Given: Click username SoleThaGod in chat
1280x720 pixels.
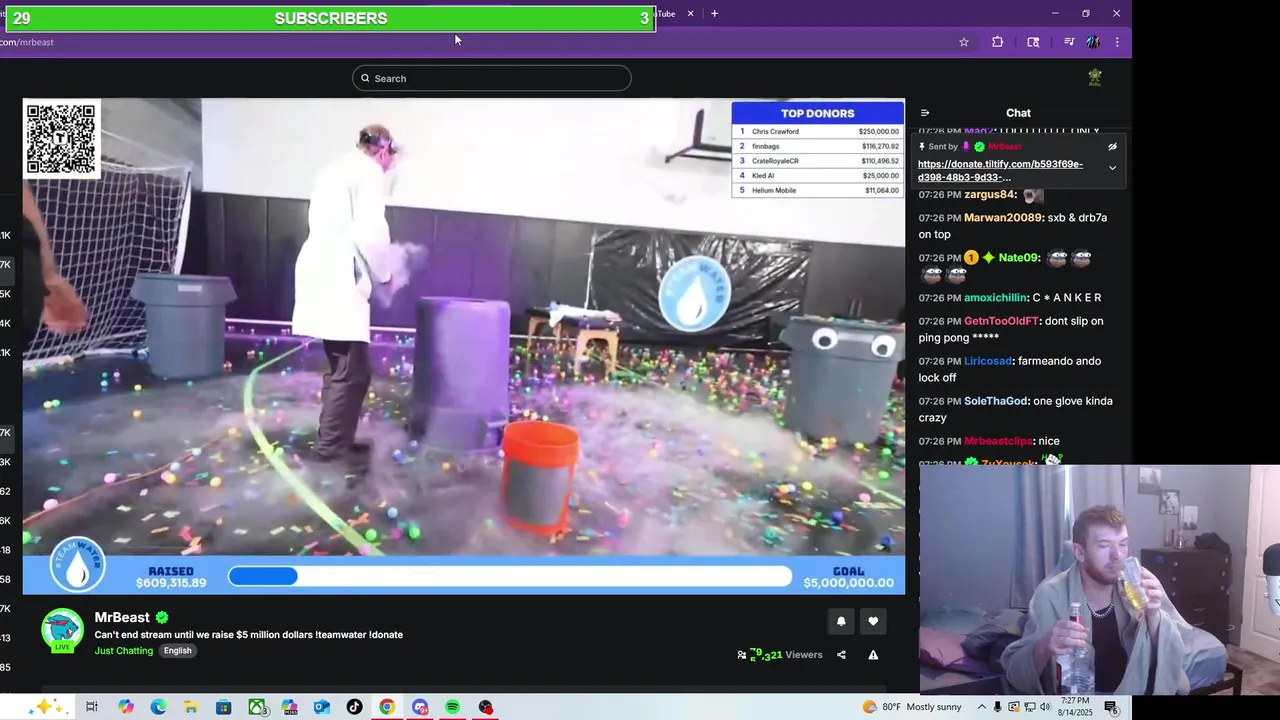Looking at the screenshot, I should [x=996, y=401].
